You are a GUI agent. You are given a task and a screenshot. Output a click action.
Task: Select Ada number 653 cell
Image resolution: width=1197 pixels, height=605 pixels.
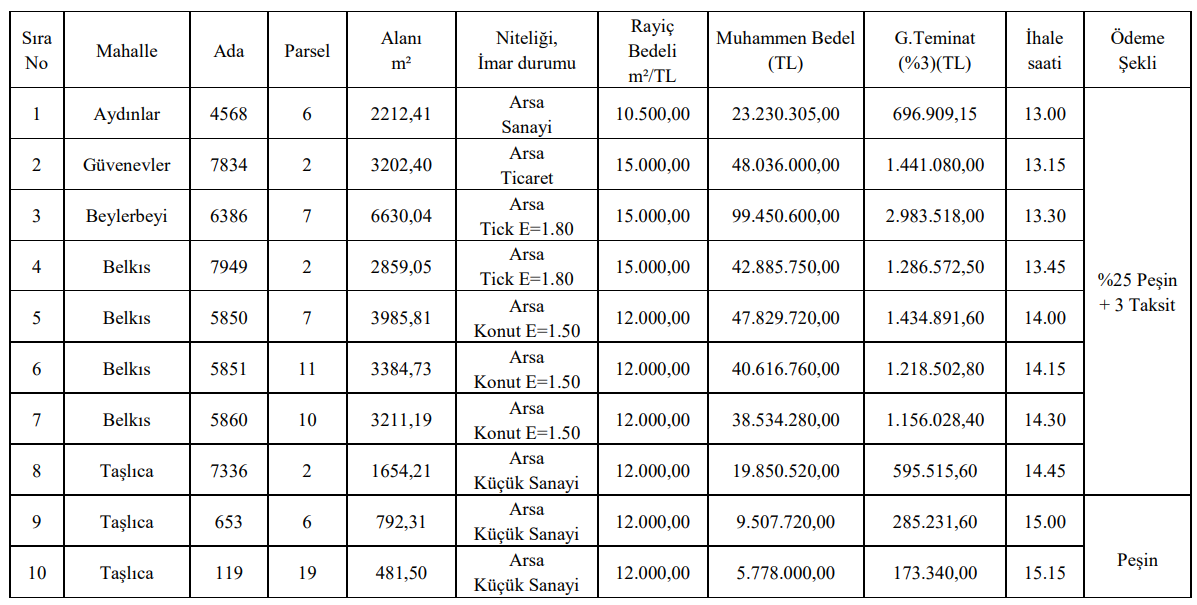229,522
